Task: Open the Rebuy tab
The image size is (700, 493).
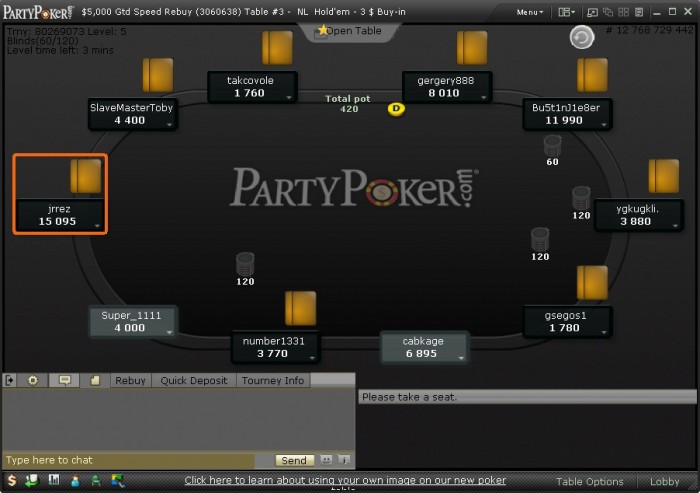Action: [x=130, y=380]
